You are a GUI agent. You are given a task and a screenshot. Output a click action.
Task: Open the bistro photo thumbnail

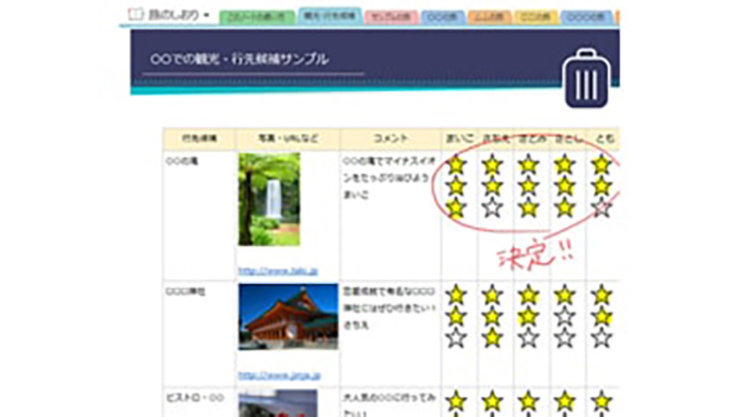point(278,403)
